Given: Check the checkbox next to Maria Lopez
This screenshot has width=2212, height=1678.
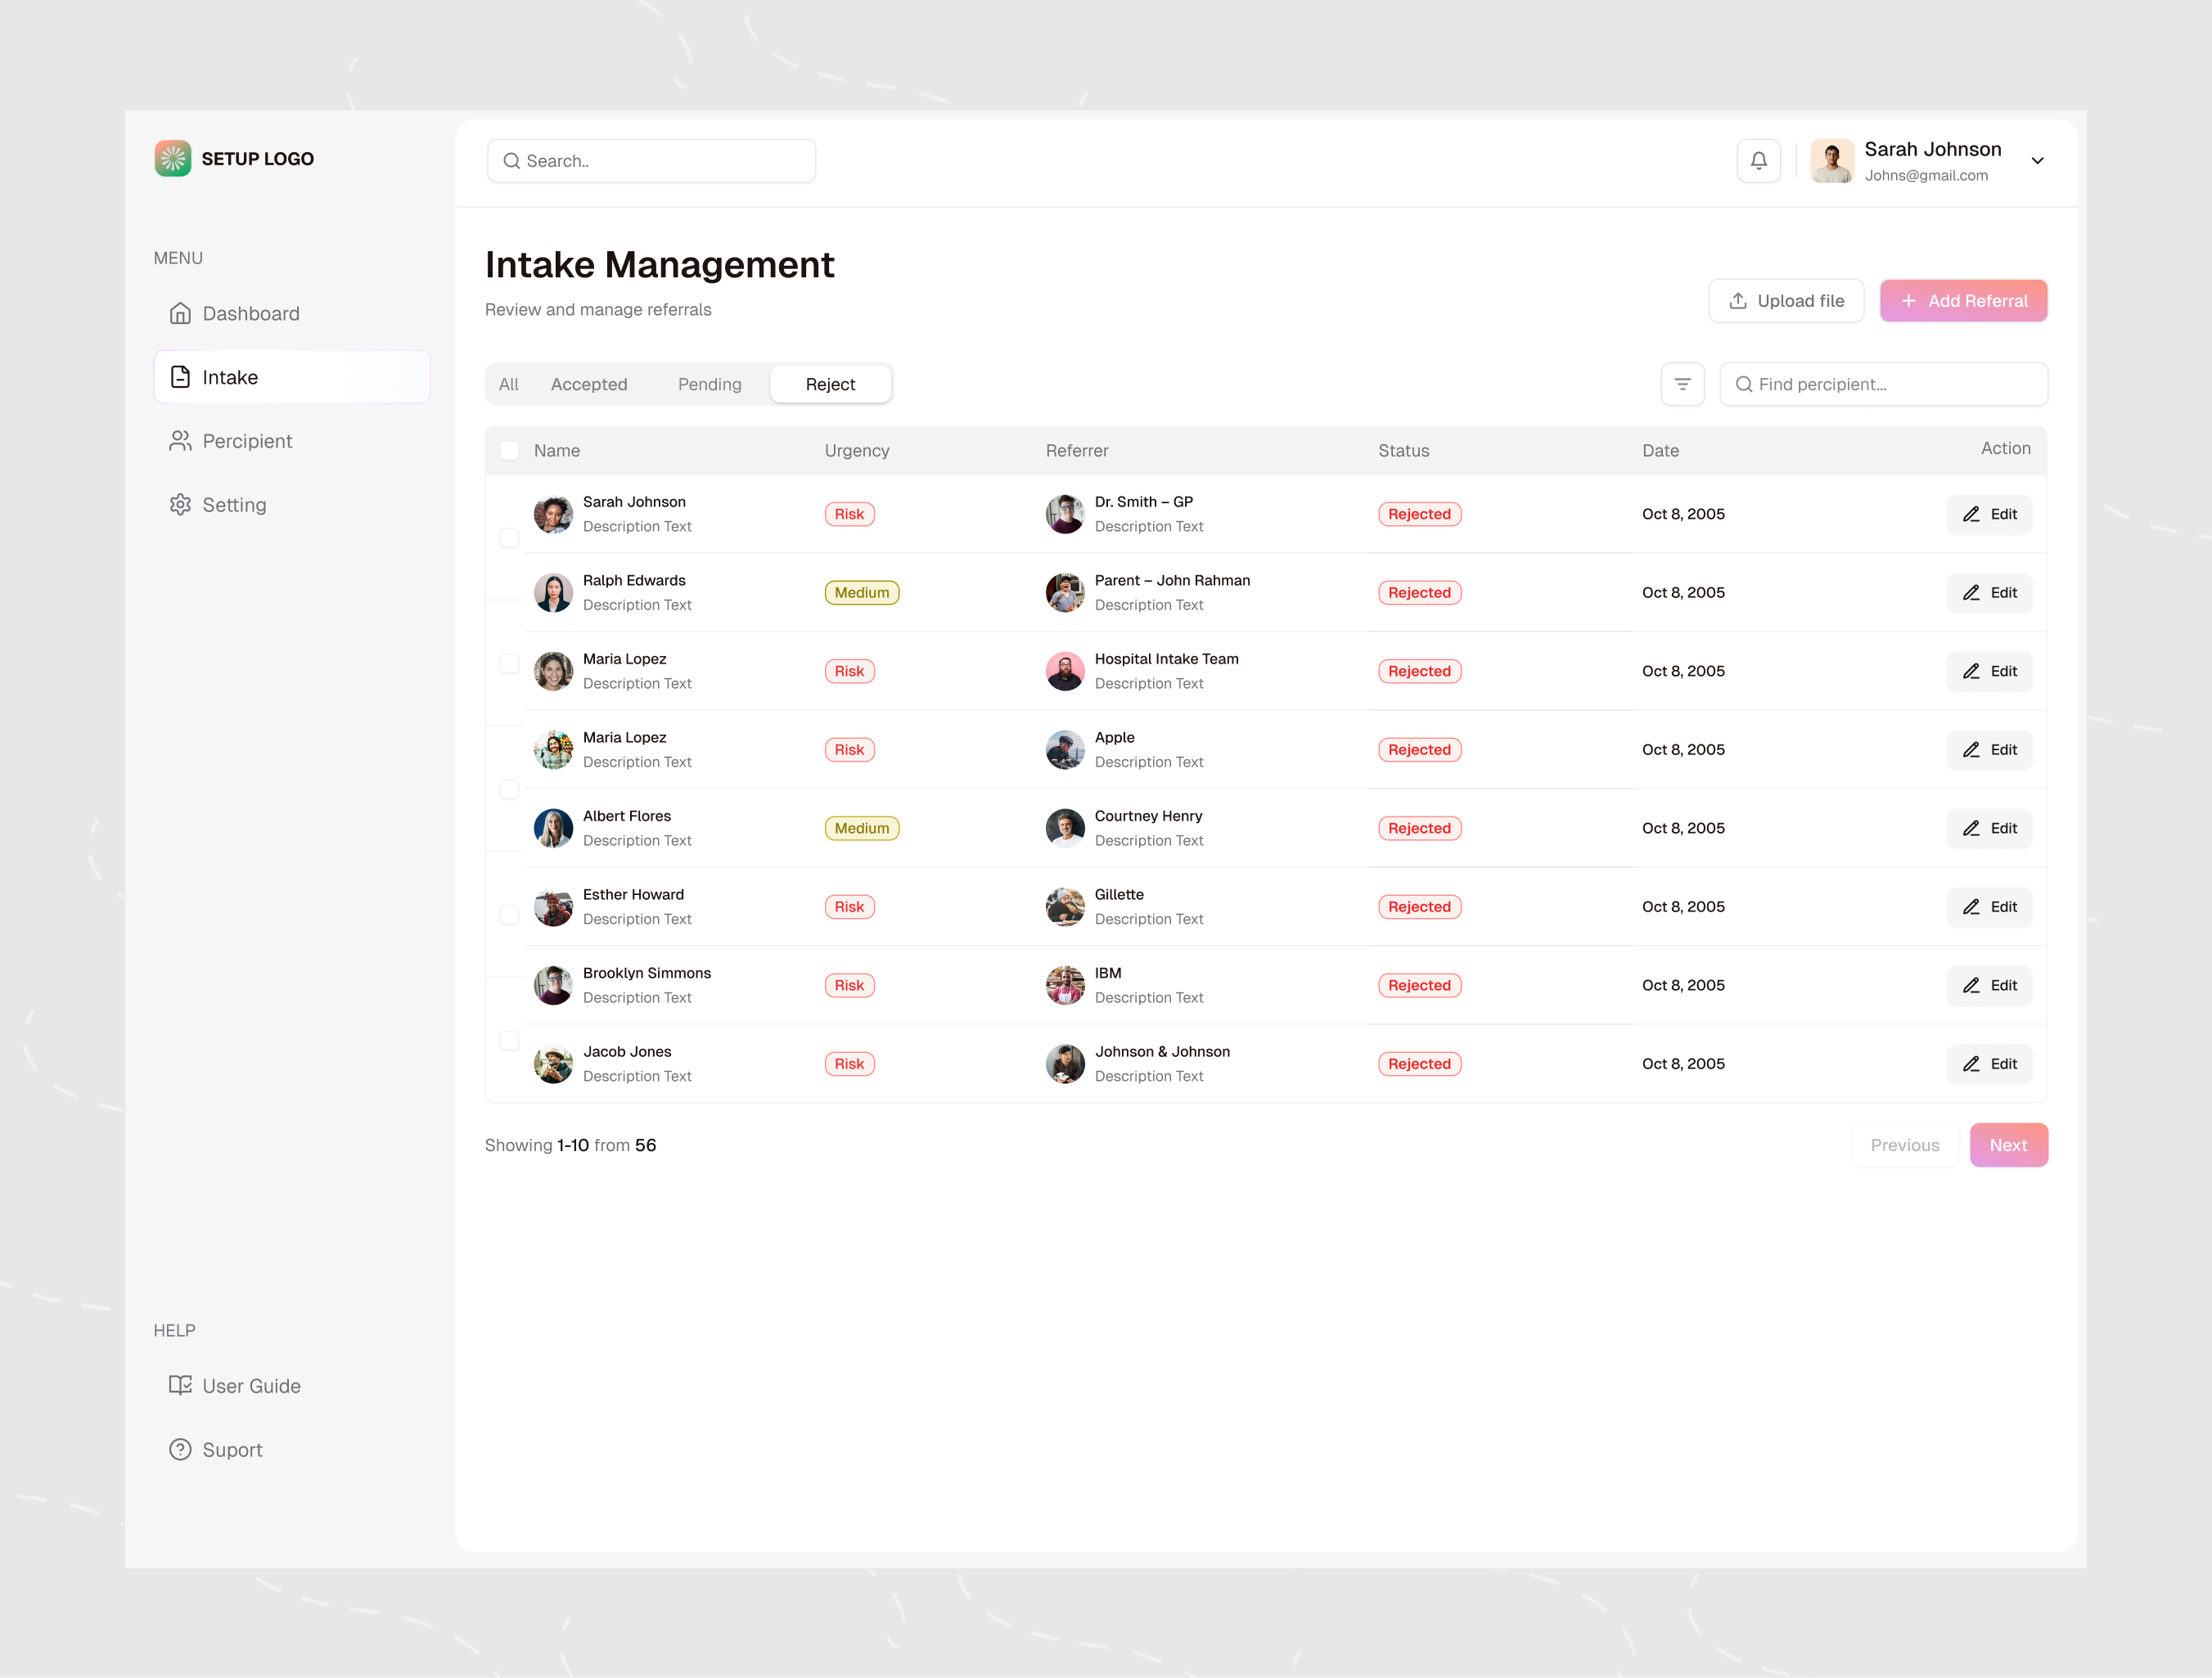Looking at the screenshot, I should [x=510, y=663].
